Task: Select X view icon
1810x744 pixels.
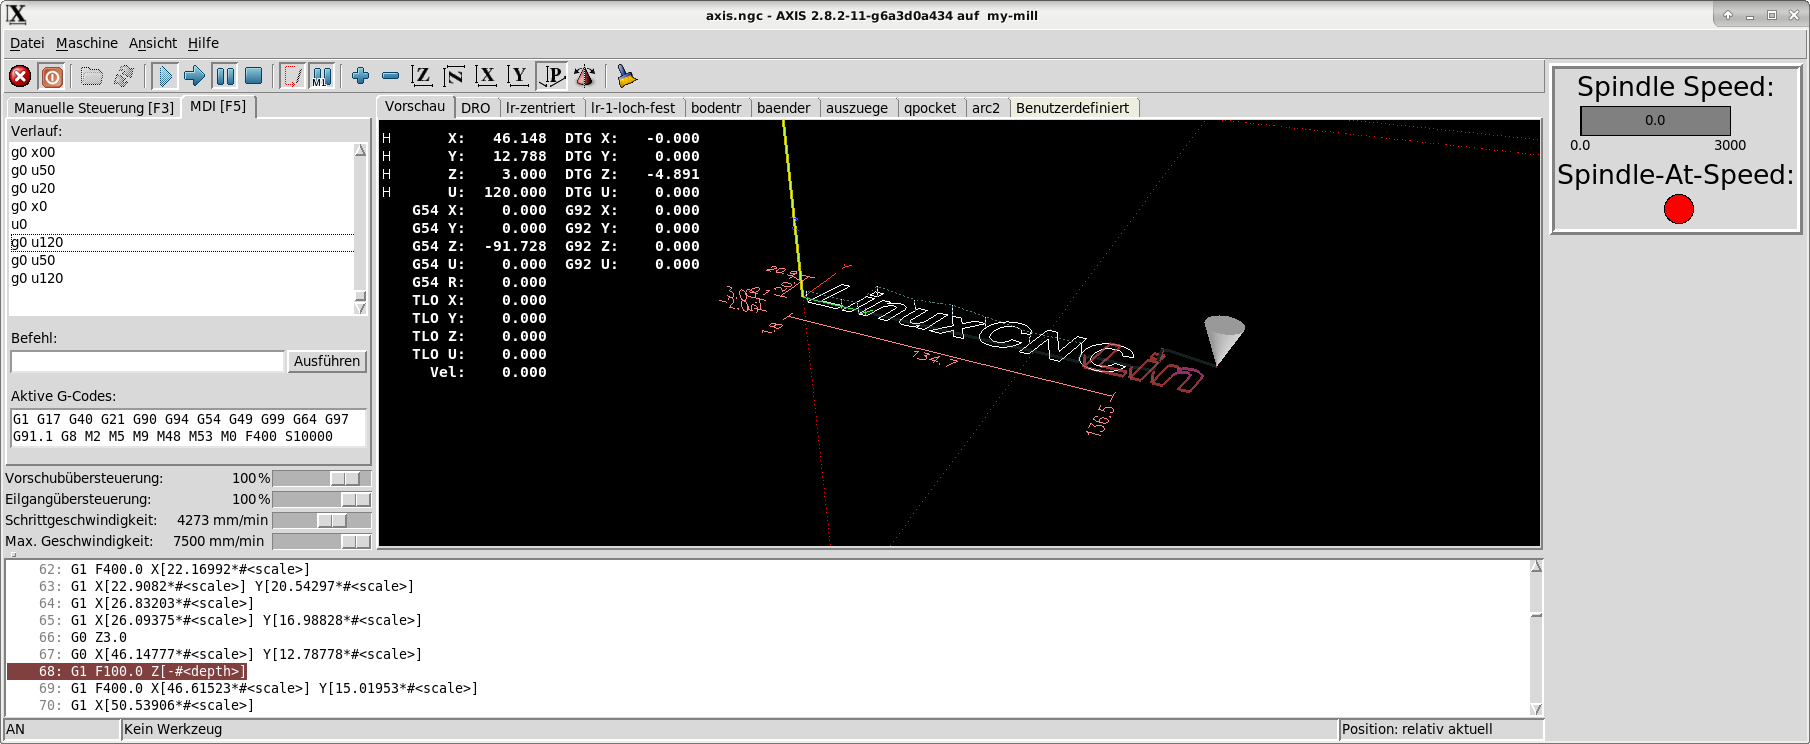Action: 486,76
